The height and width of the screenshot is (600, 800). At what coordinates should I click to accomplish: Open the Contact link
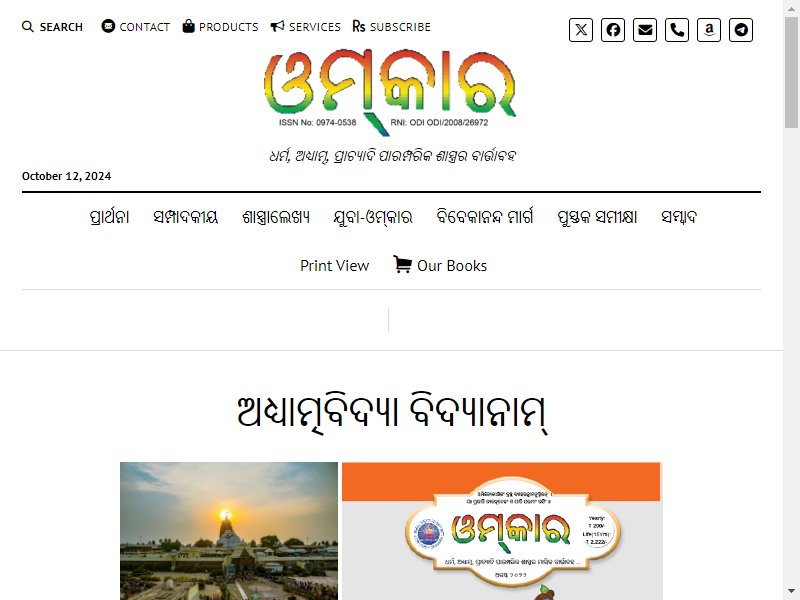click(x=136, y=27)
